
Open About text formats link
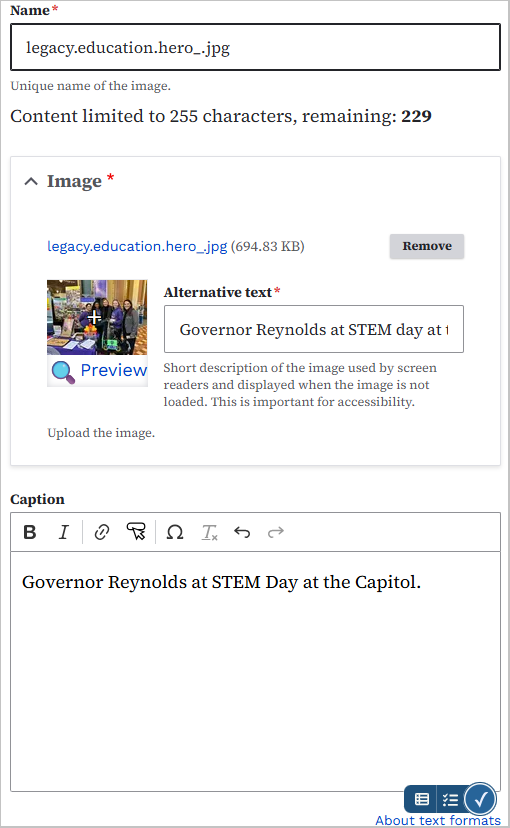coord(438,820)
